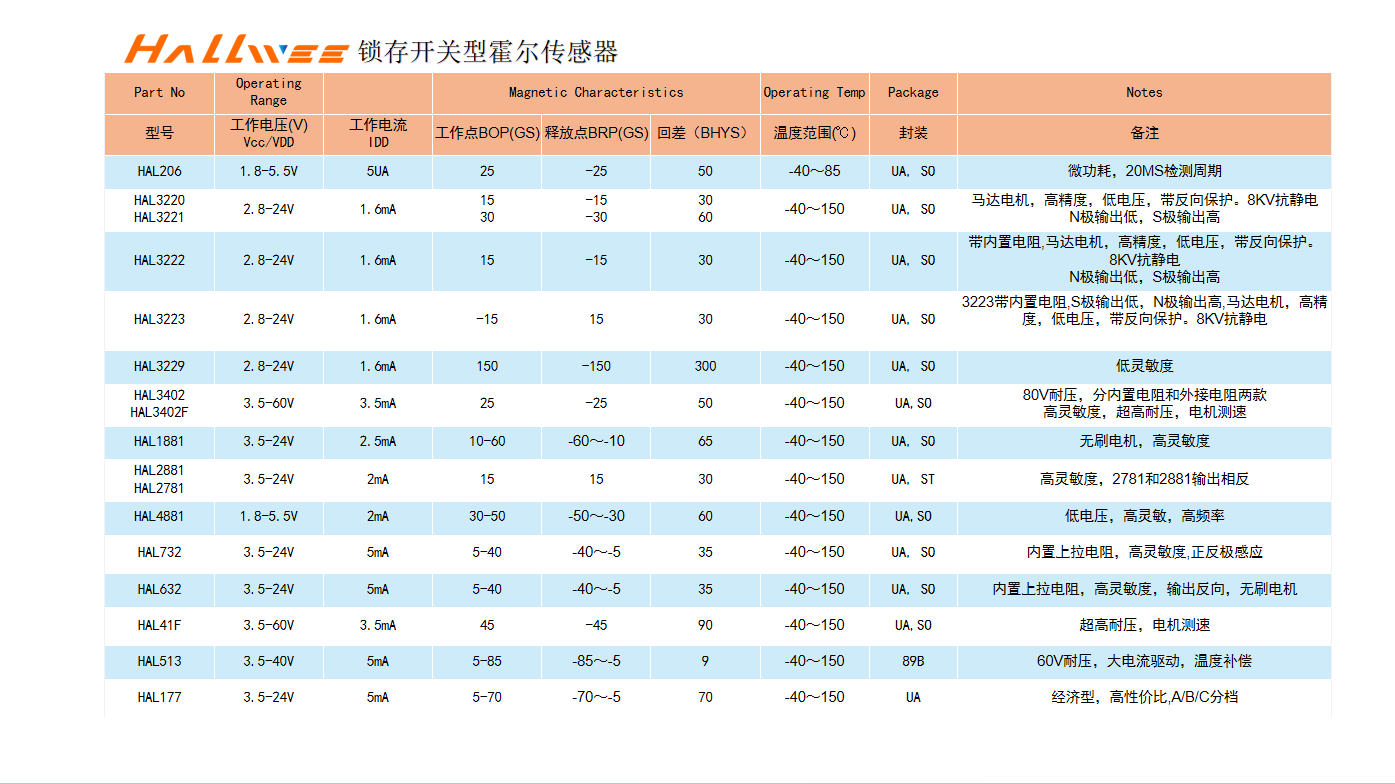Select part number HAL513

pos(160,661)
